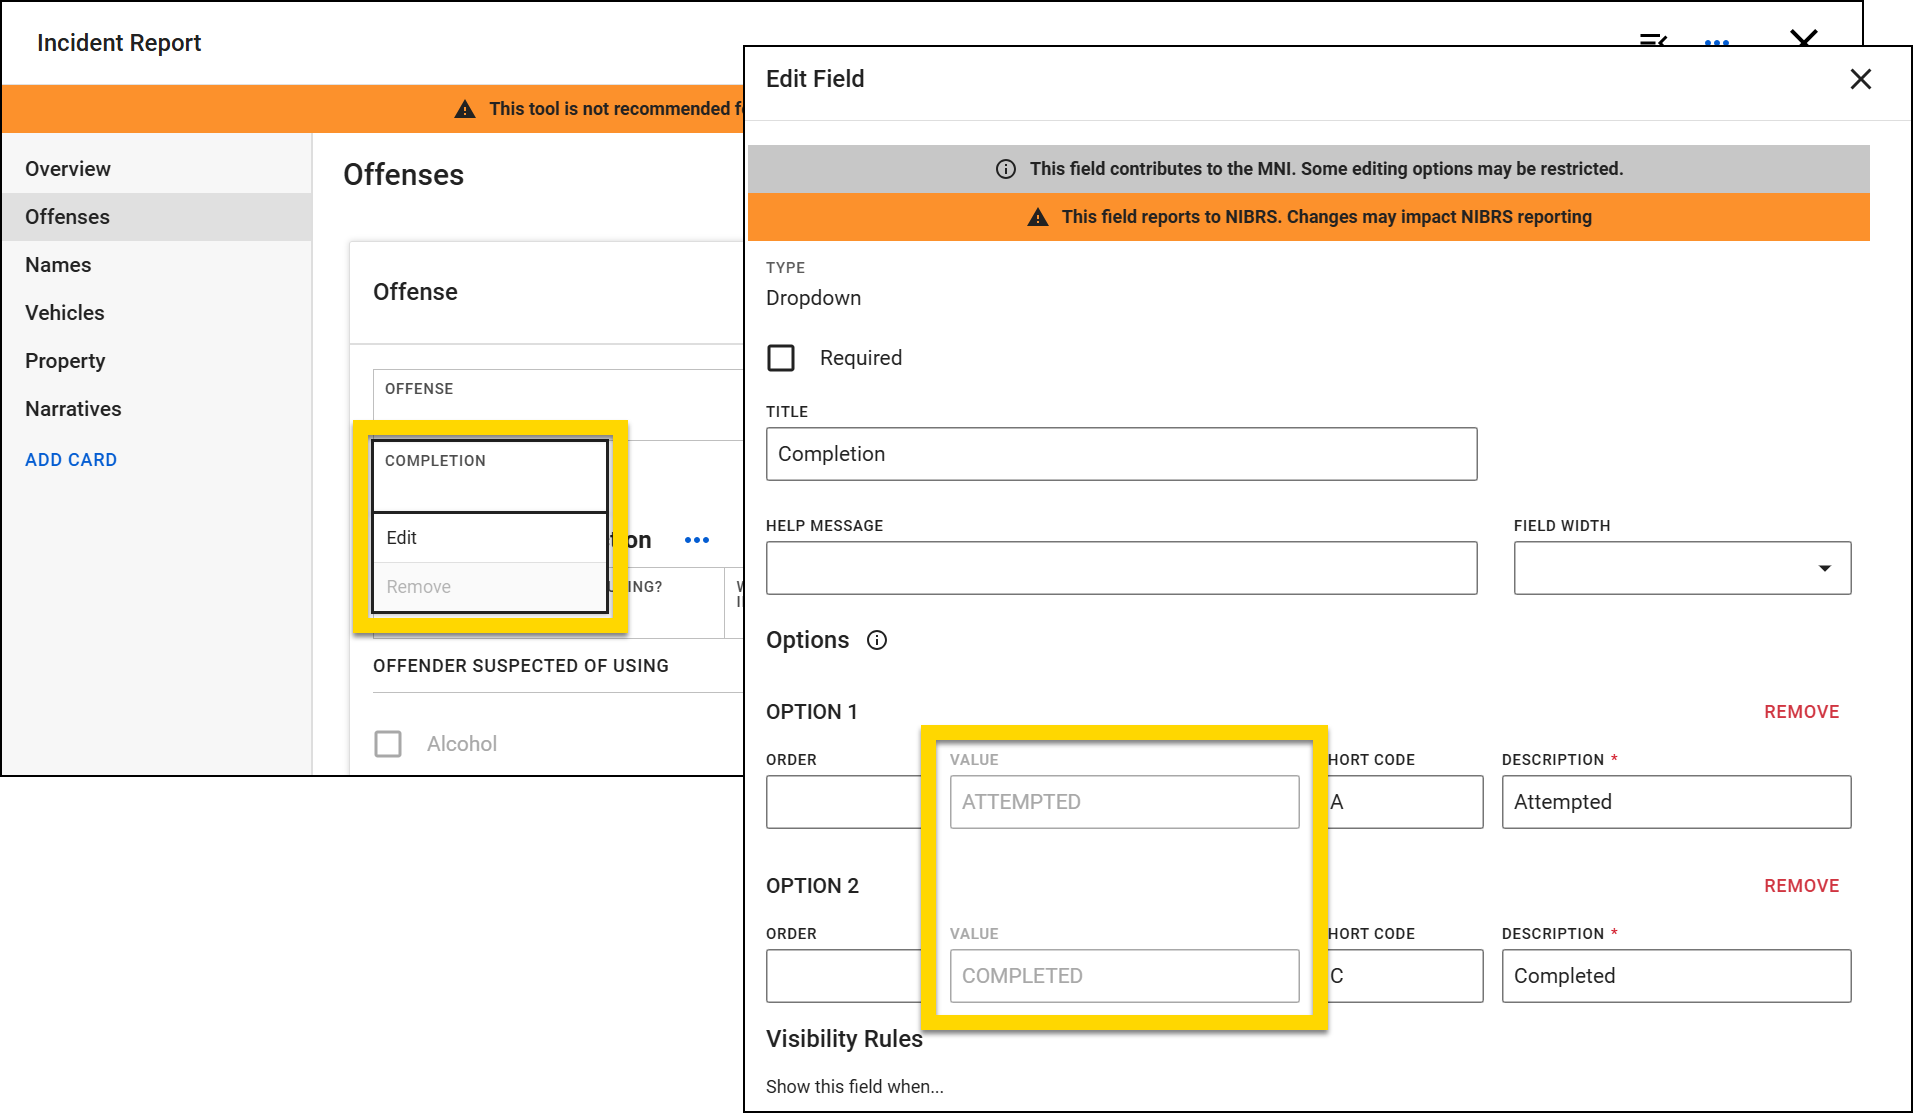Viewport: 1913px width, 1113px height.
Task: Open the ellipsis menu next to the Completion section
Action: (697, 540)
